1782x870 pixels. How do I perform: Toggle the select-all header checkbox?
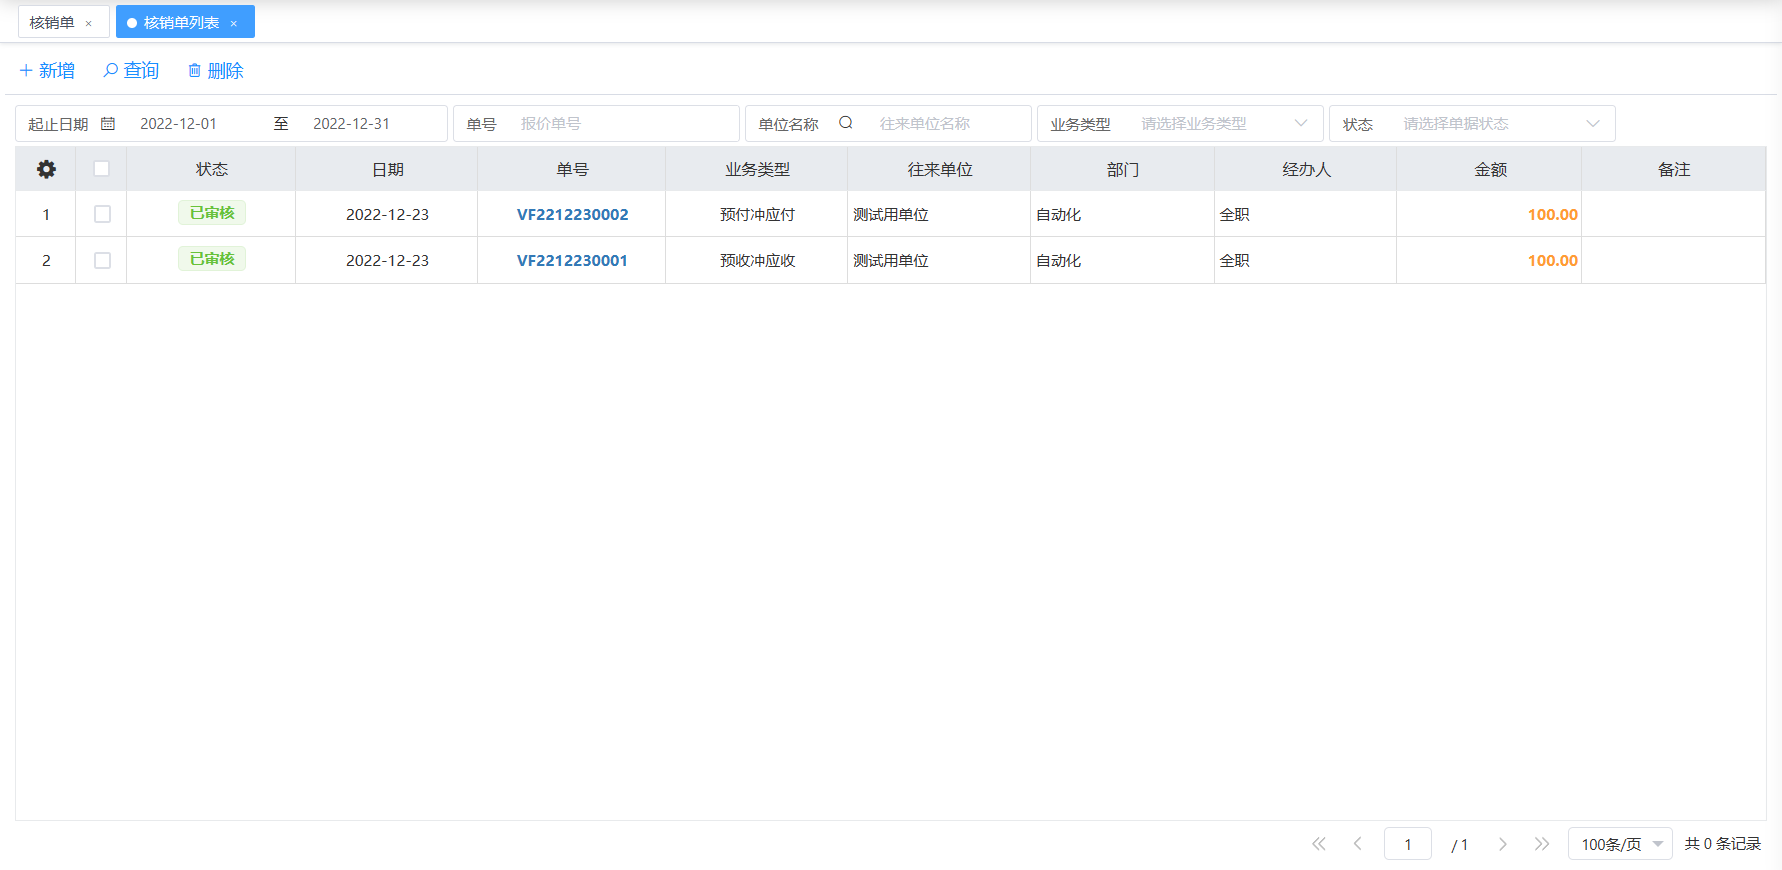pos(101,168)
